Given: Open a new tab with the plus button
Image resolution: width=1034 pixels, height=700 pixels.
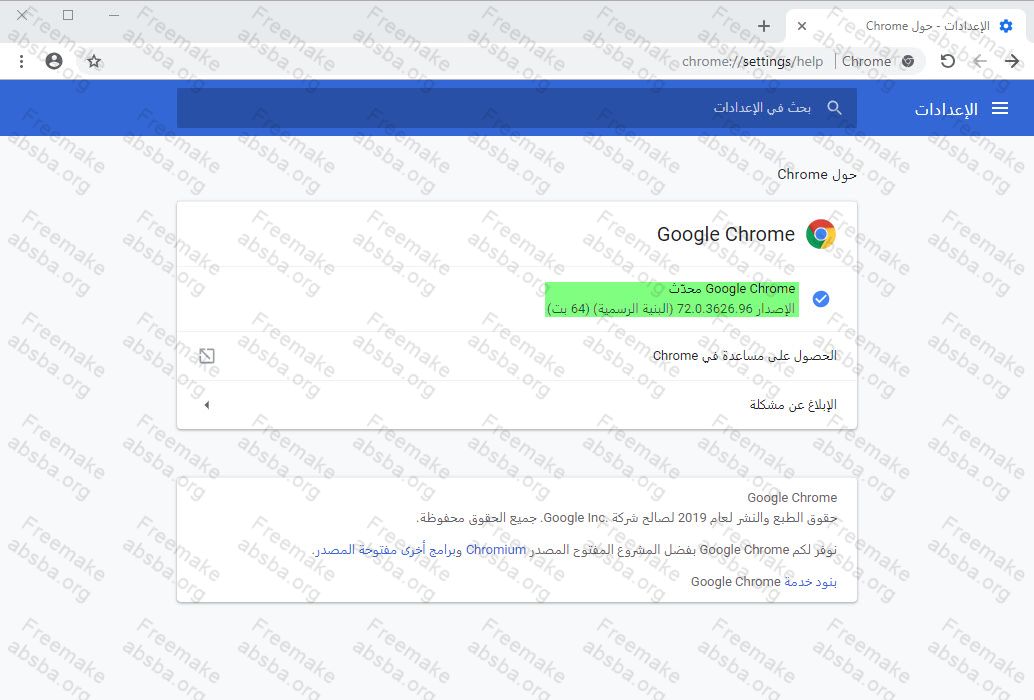Looking at the screenshot, I should click(764, 26).
